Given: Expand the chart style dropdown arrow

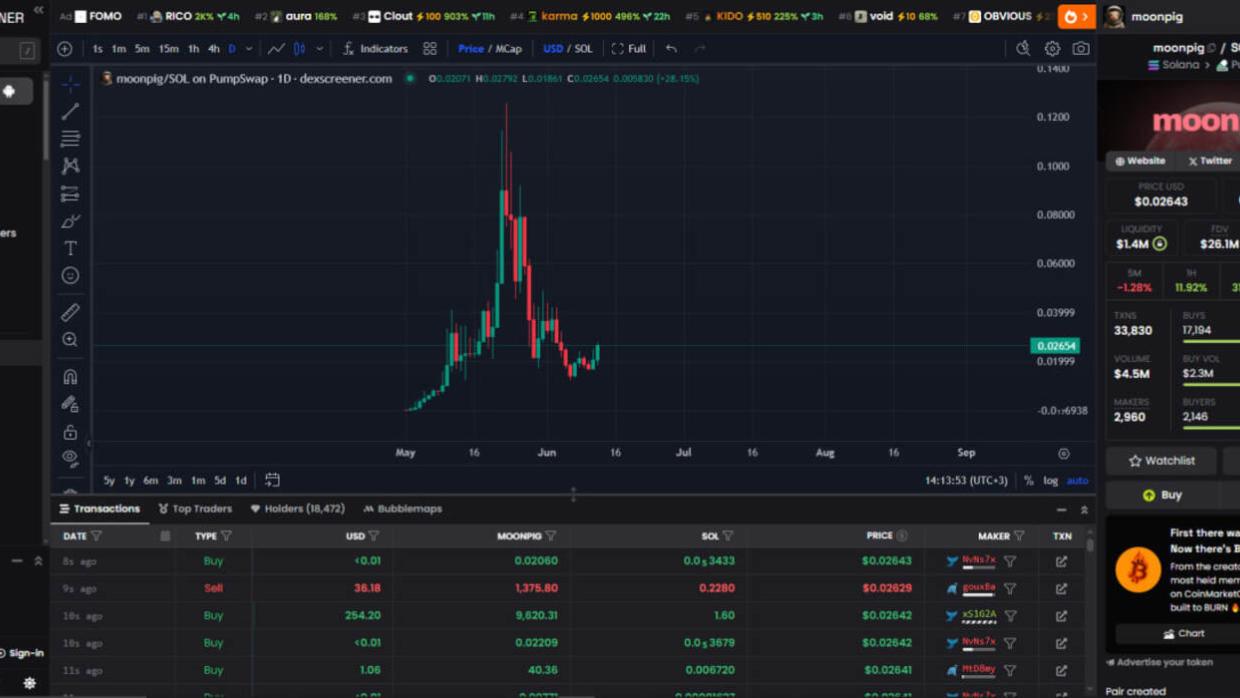Looking at the screenshot, I should (320, 48).
